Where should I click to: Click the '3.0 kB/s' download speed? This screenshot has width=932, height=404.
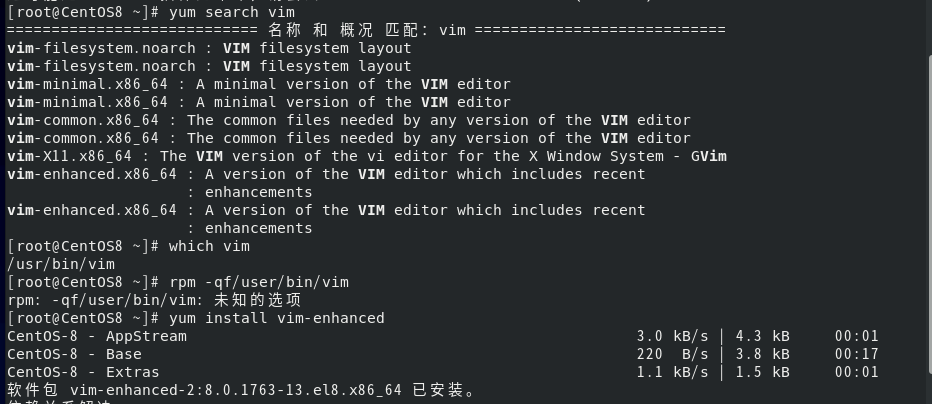(672, 336)
